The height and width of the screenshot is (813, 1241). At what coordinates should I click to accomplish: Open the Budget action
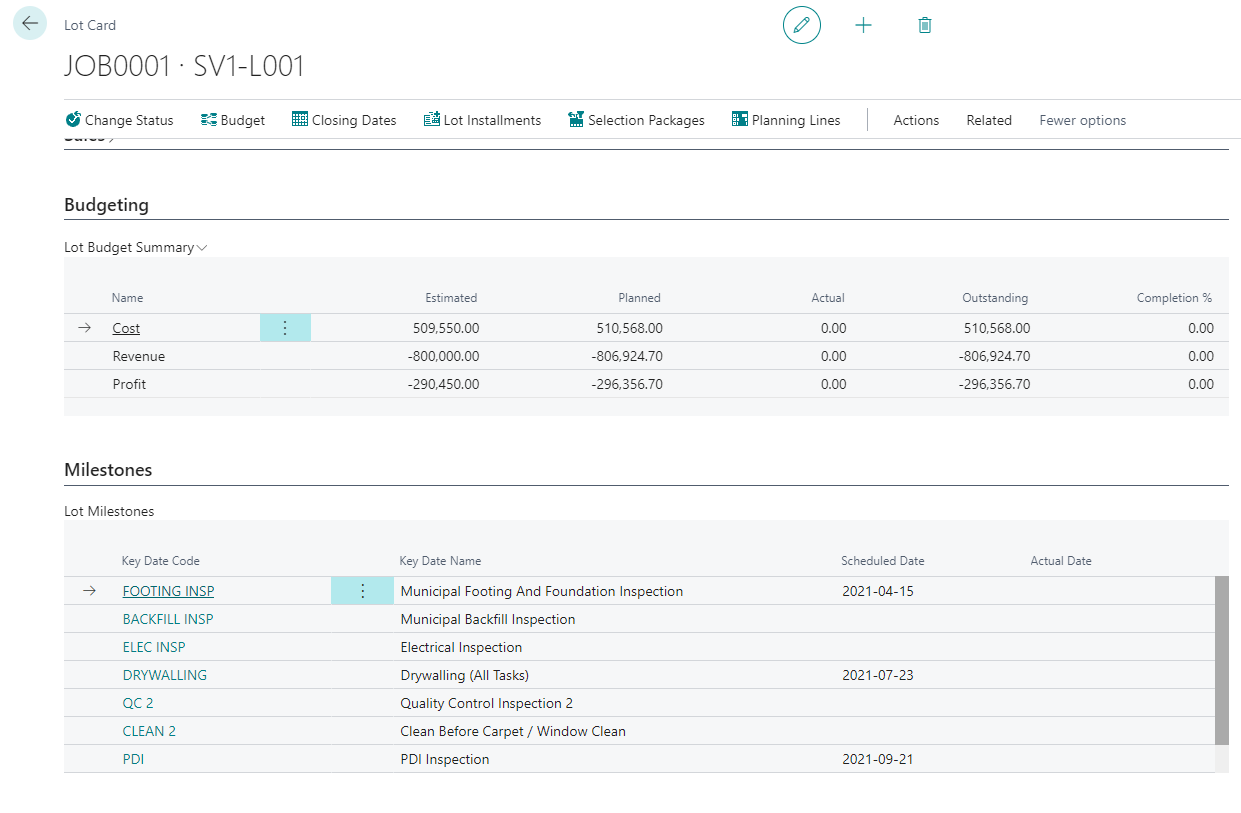click(x=233, y=120)
